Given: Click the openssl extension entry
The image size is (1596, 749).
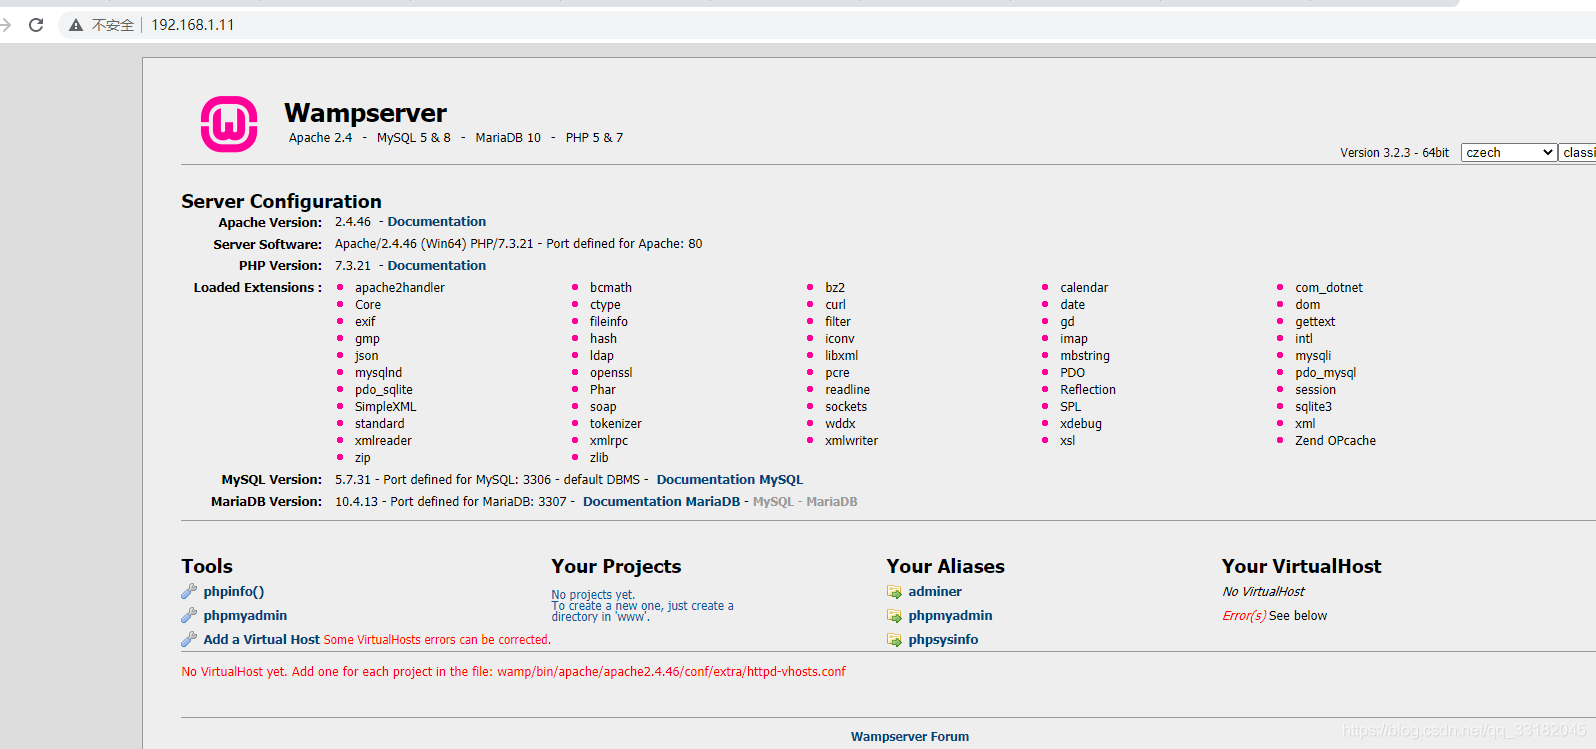Looking at the screenshot, I should [611, 373].
